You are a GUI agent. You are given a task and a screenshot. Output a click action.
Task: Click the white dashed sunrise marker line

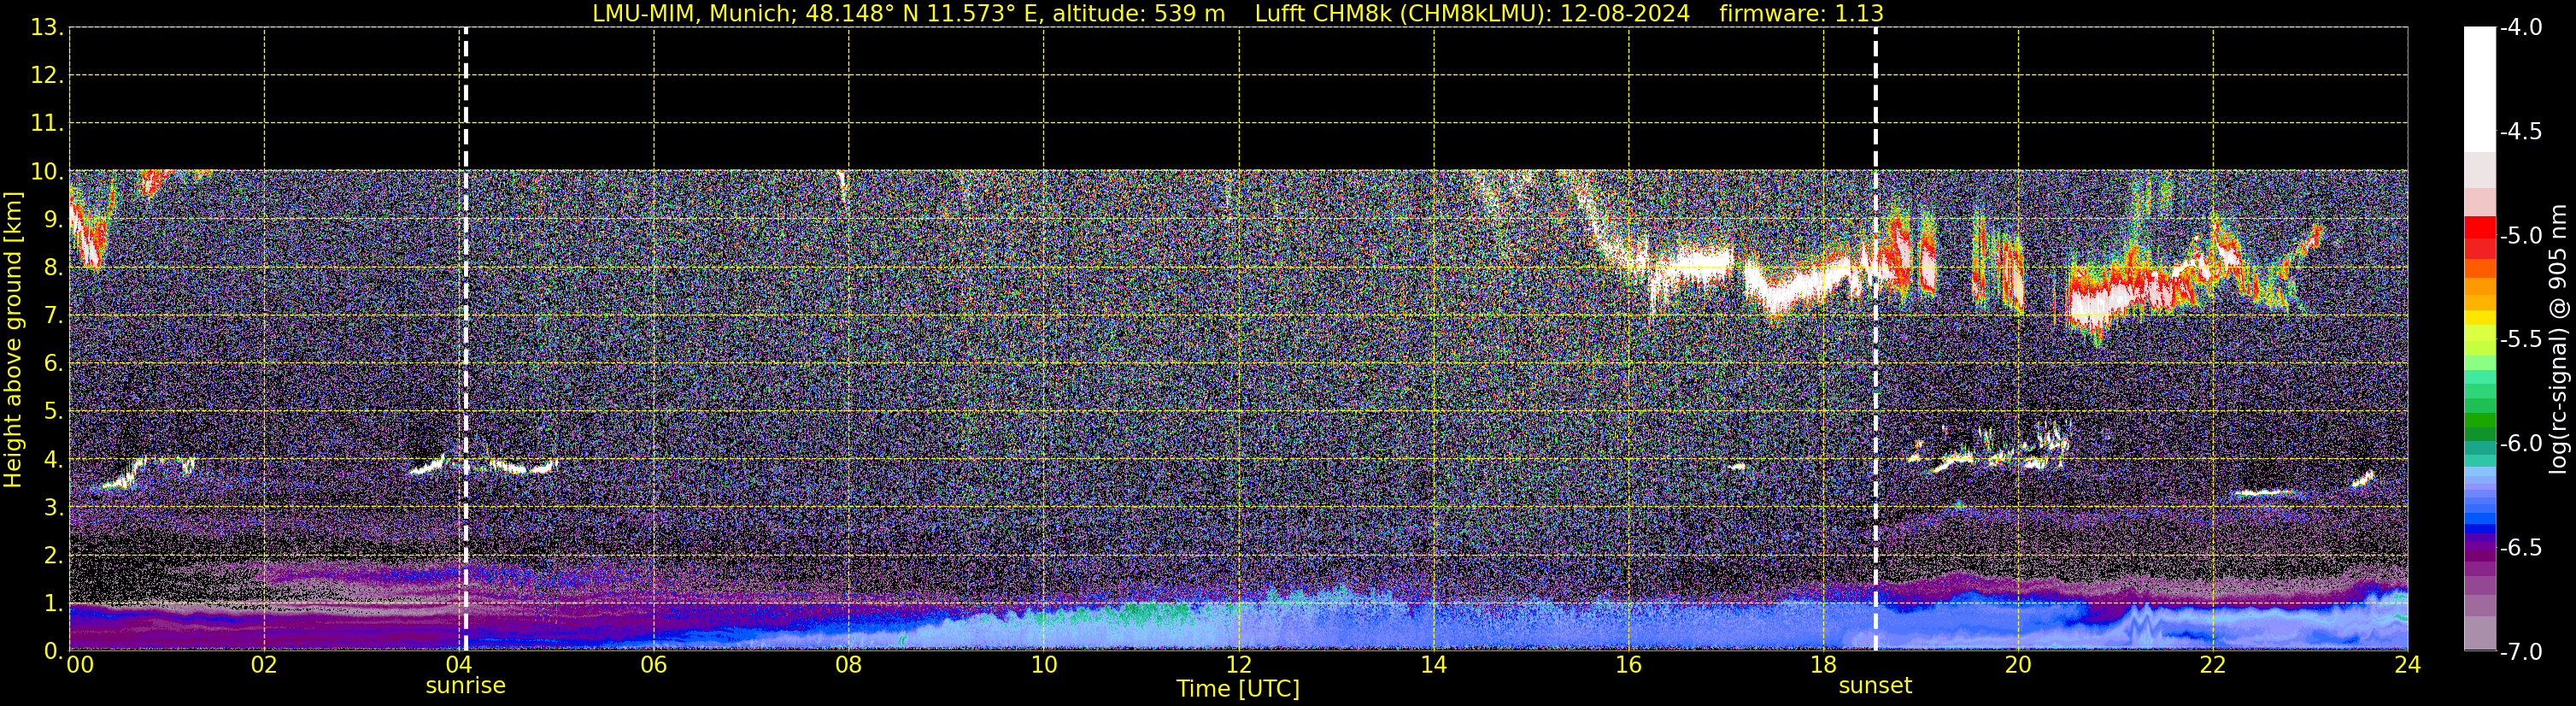(466, 339)
